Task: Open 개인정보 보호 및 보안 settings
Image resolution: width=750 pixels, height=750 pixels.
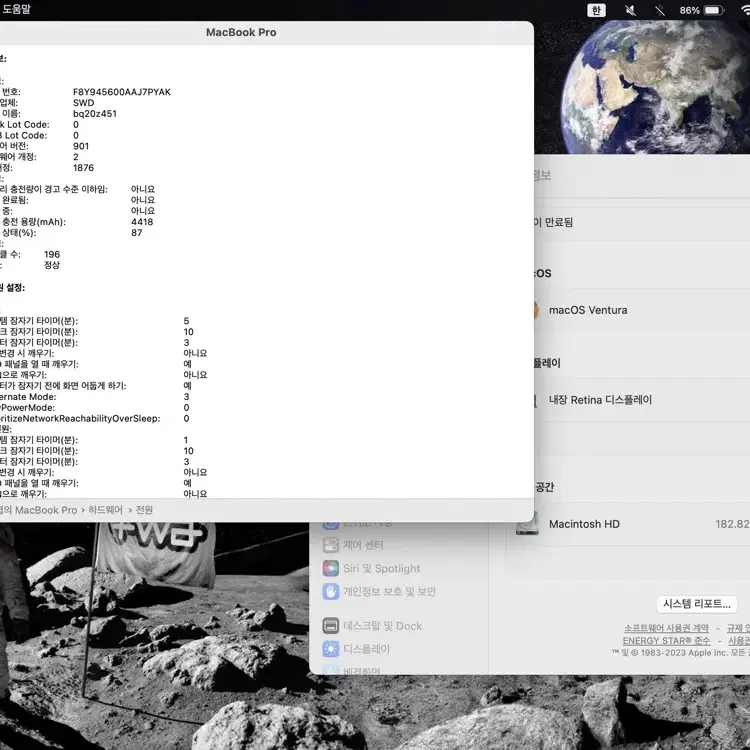Action: (x=379, y=591)
